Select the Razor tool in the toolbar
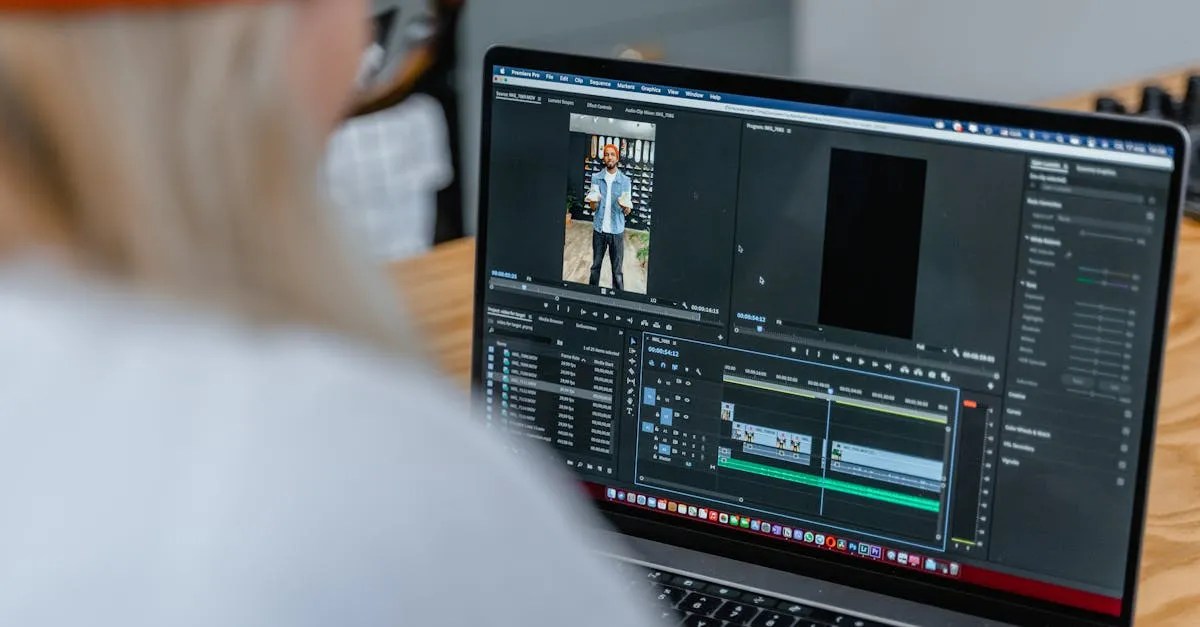The width and height of the screenshot is (1200, 627). (x=631, y=371)
